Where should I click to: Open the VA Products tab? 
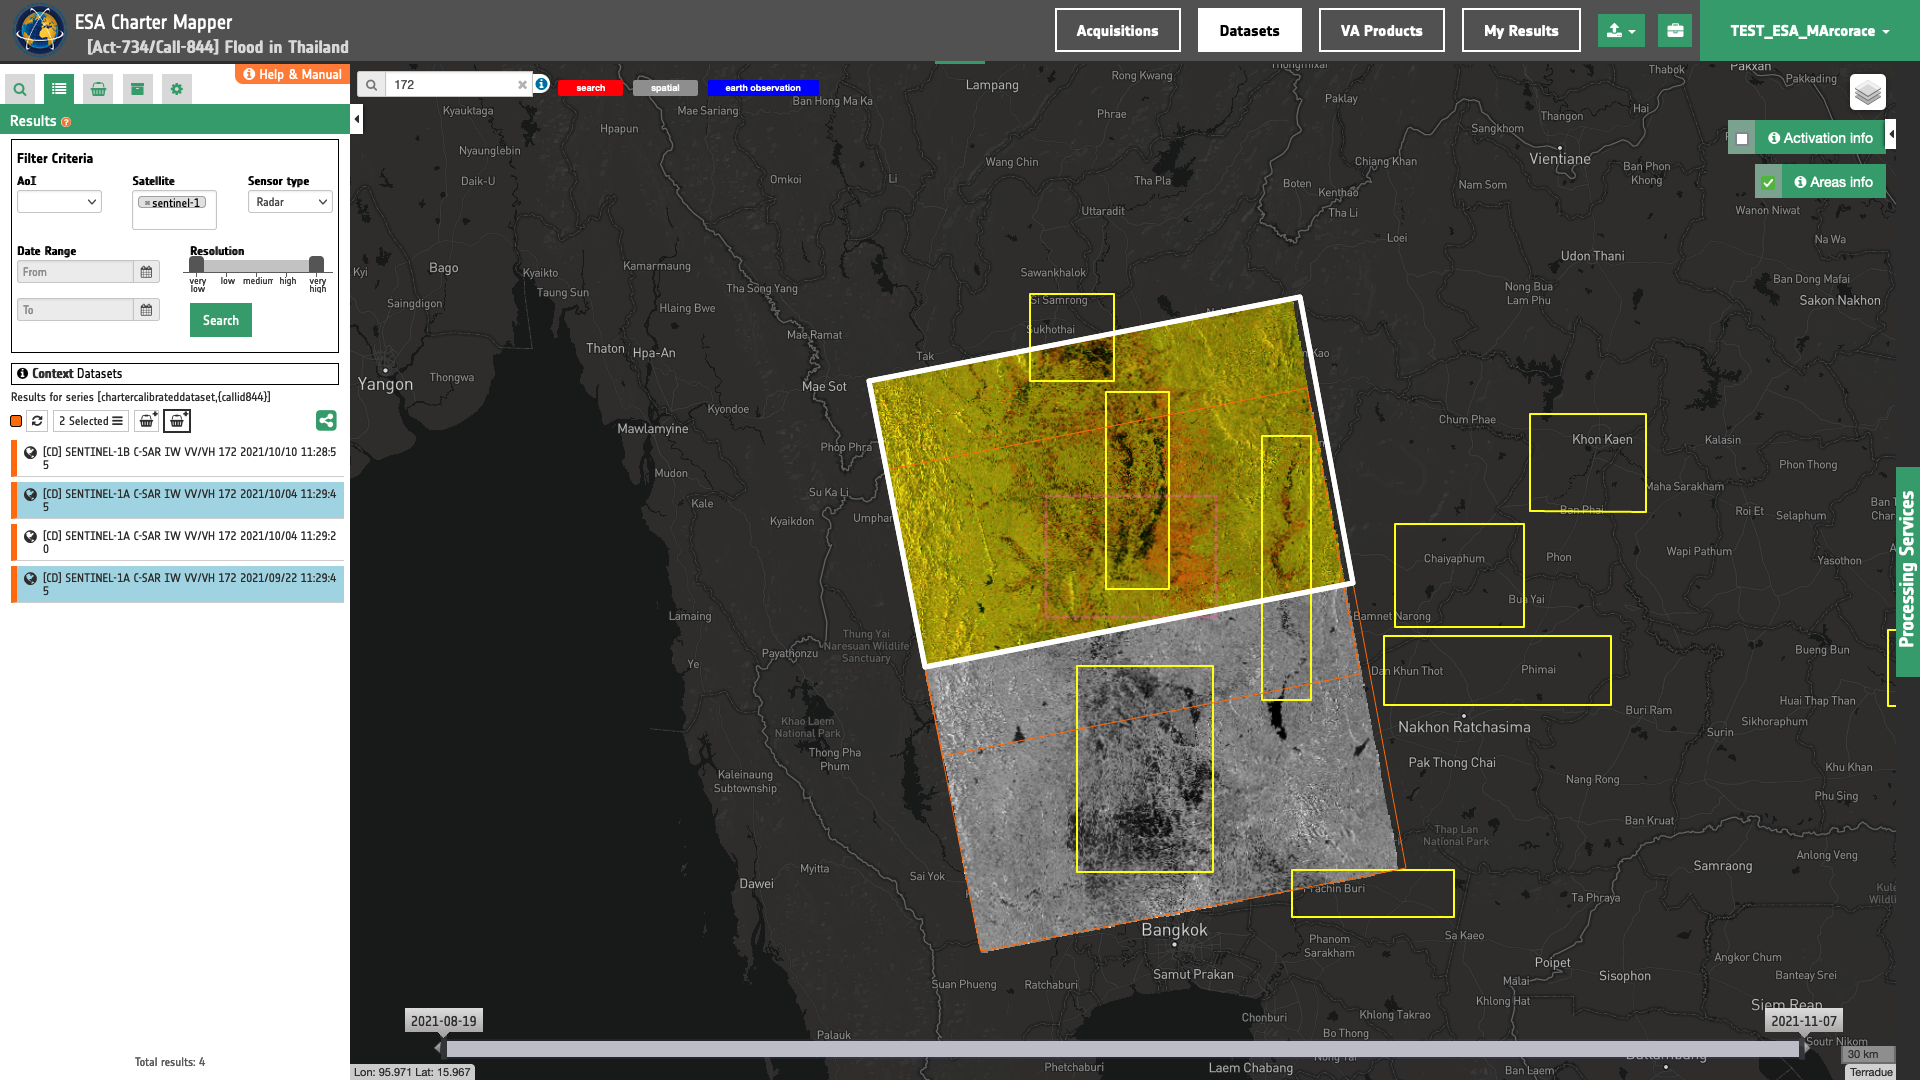(x=1382, y=31)
